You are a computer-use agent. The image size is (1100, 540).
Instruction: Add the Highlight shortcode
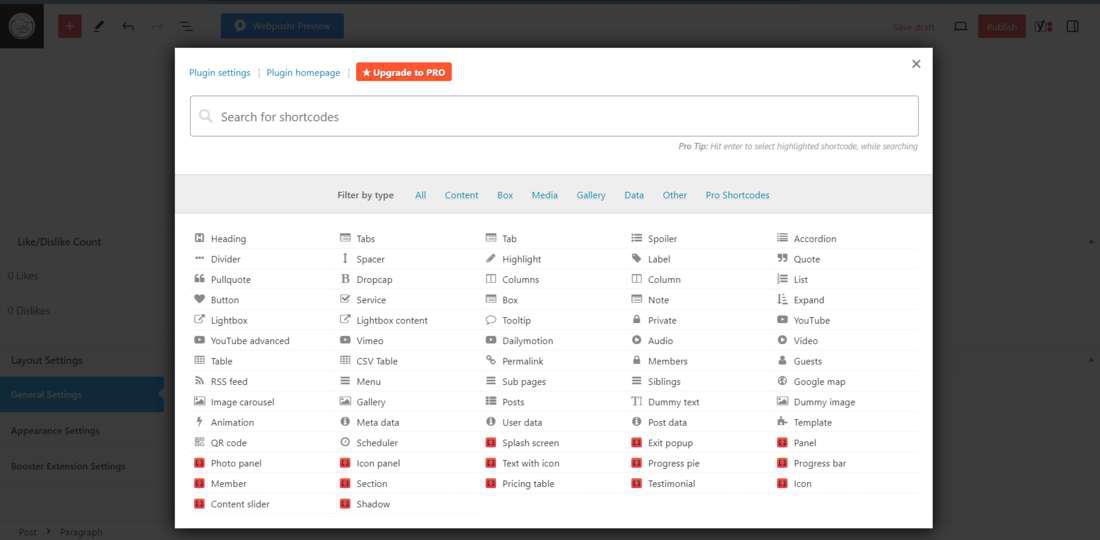coord(514,259)
